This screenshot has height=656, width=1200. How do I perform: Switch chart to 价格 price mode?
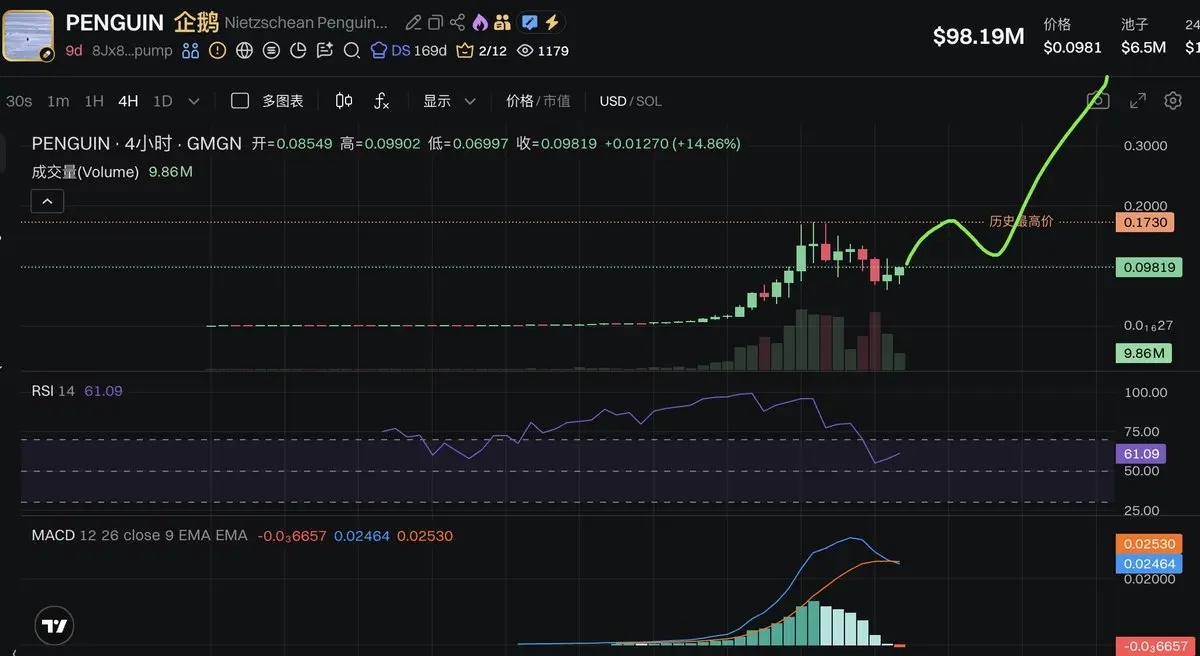pos(520,101)
